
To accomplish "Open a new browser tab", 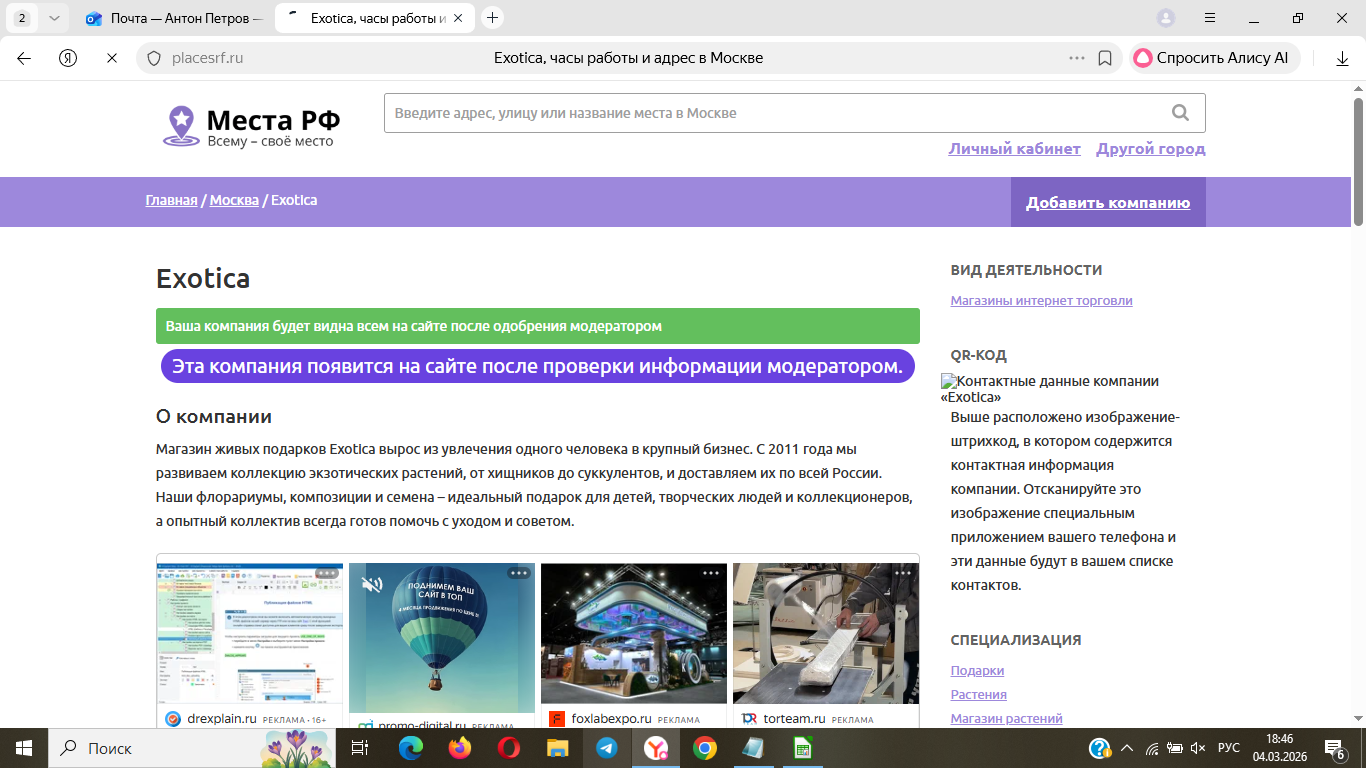I will pyautogui.click(x=492, y=17).
